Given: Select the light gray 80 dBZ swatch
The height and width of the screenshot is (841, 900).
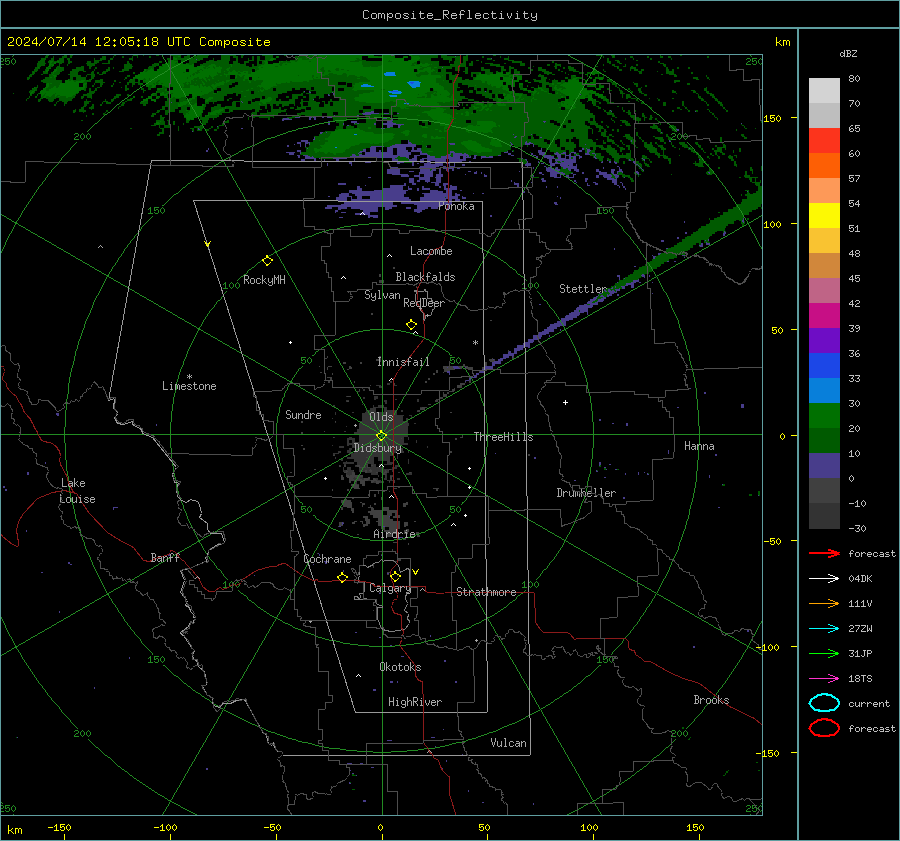Looking at the screenshot, I should (824, 90).
